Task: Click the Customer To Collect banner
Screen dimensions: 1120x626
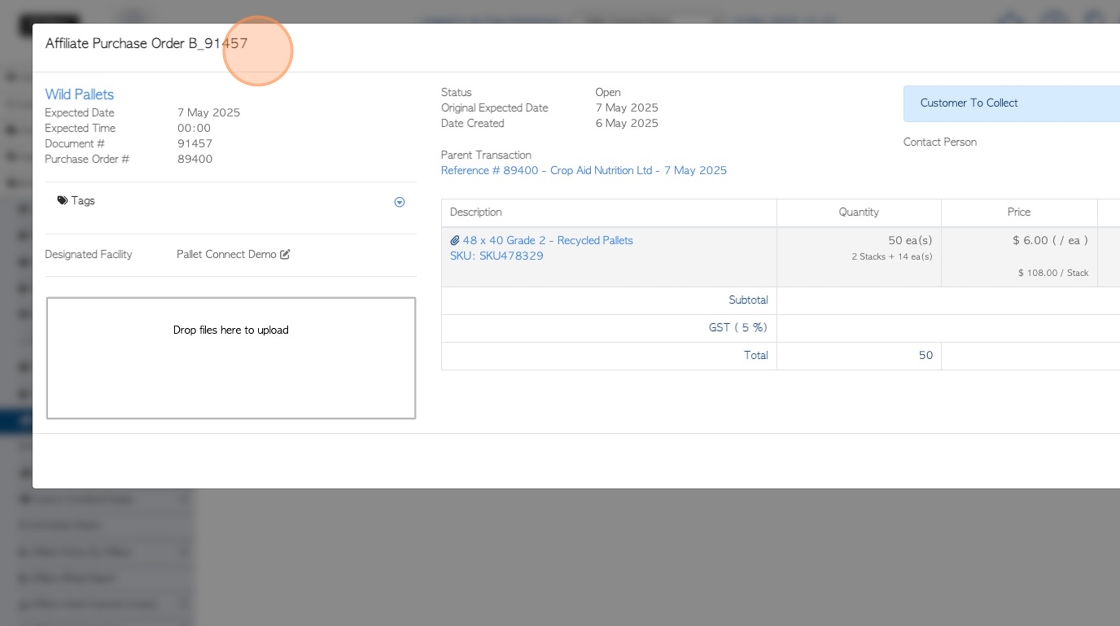Action: pyautogui.click(x=1011, y=104)
